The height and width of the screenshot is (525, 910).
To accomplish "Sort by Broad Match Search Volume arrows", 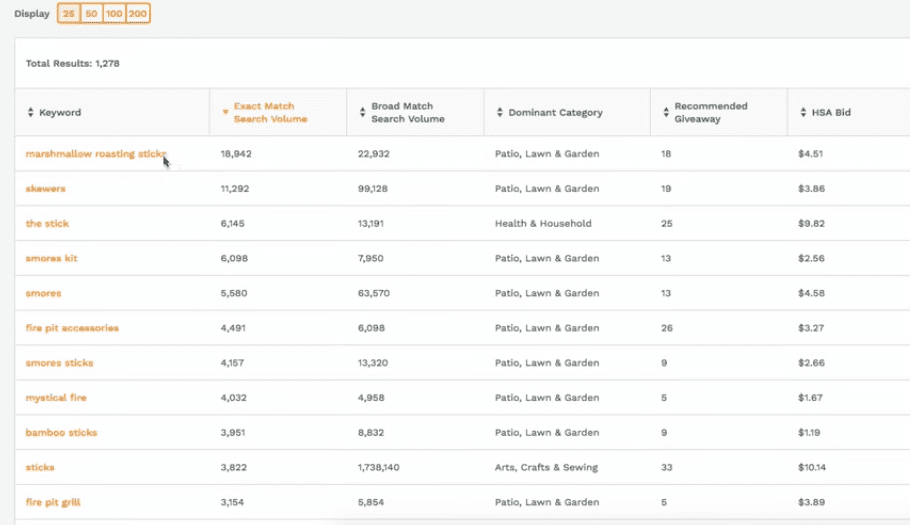I will tap(362, 113).
